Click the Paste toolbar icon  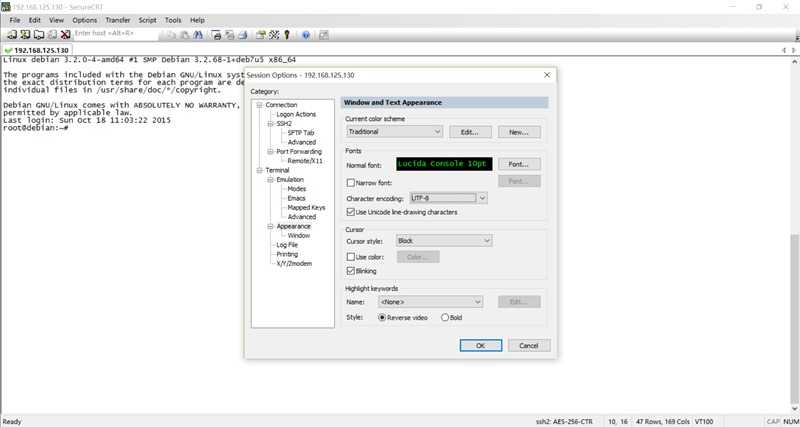click(185, 35)
